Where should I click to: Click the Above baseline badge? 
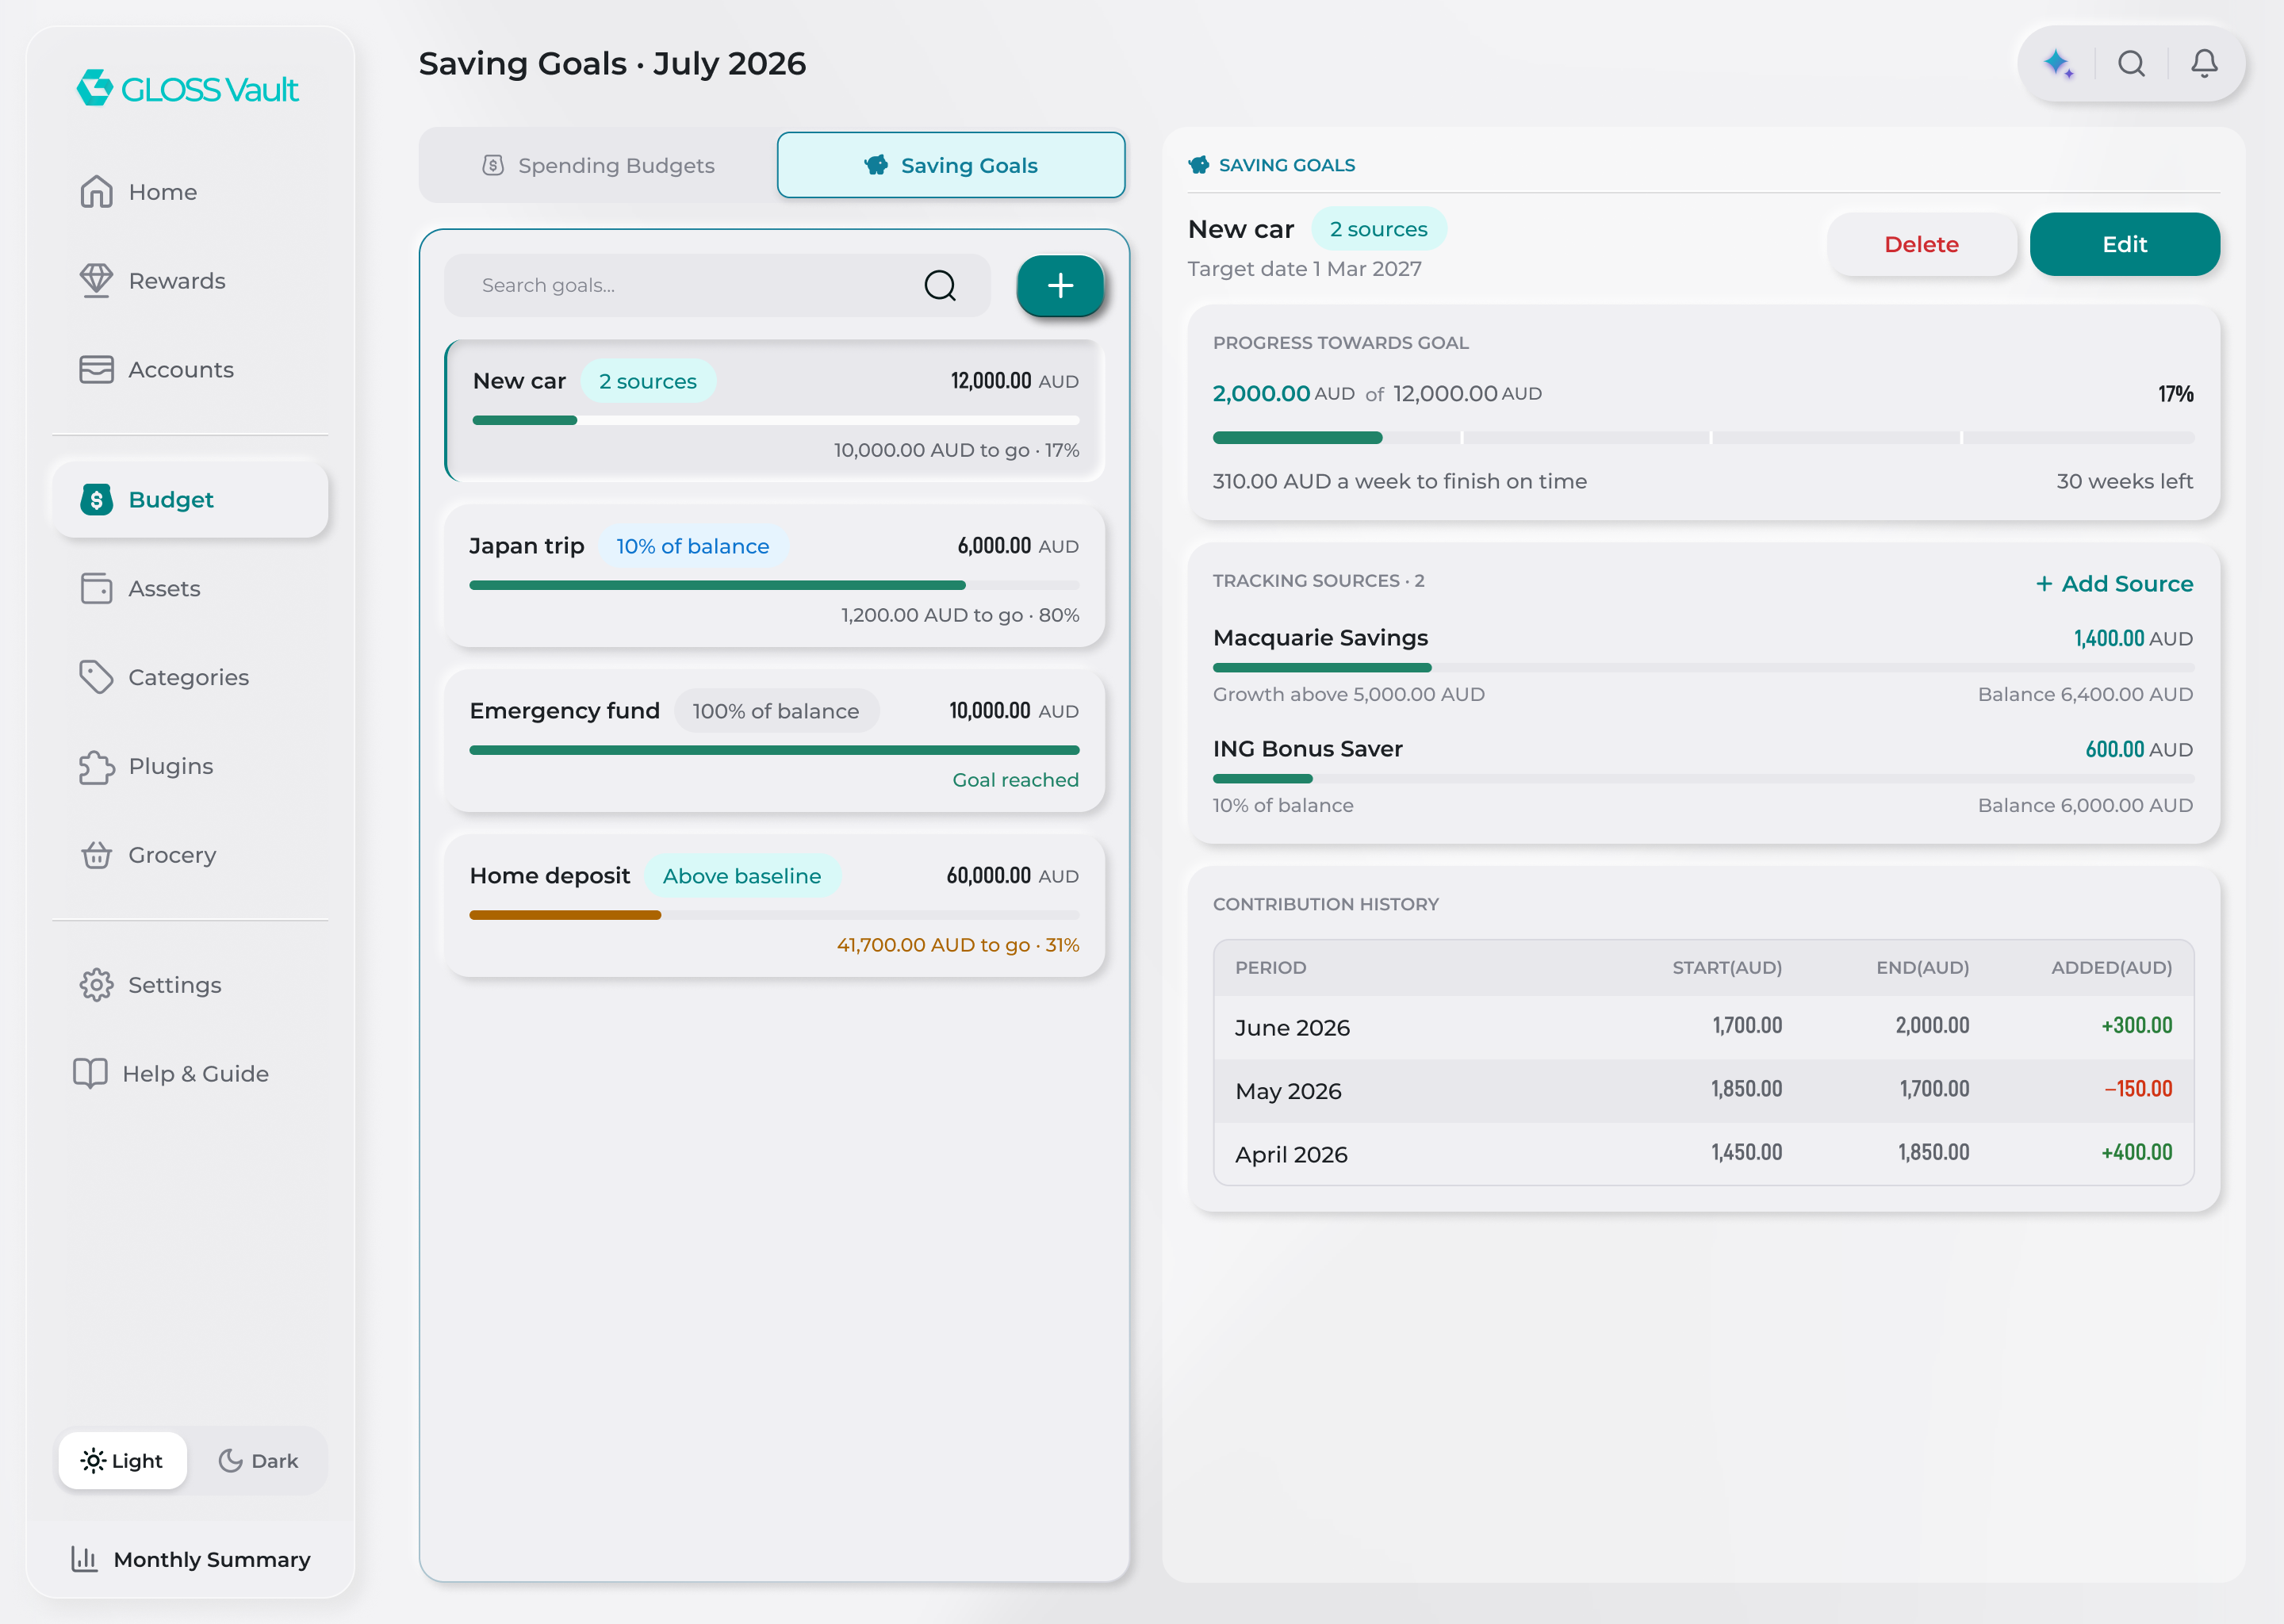[741, 876]
